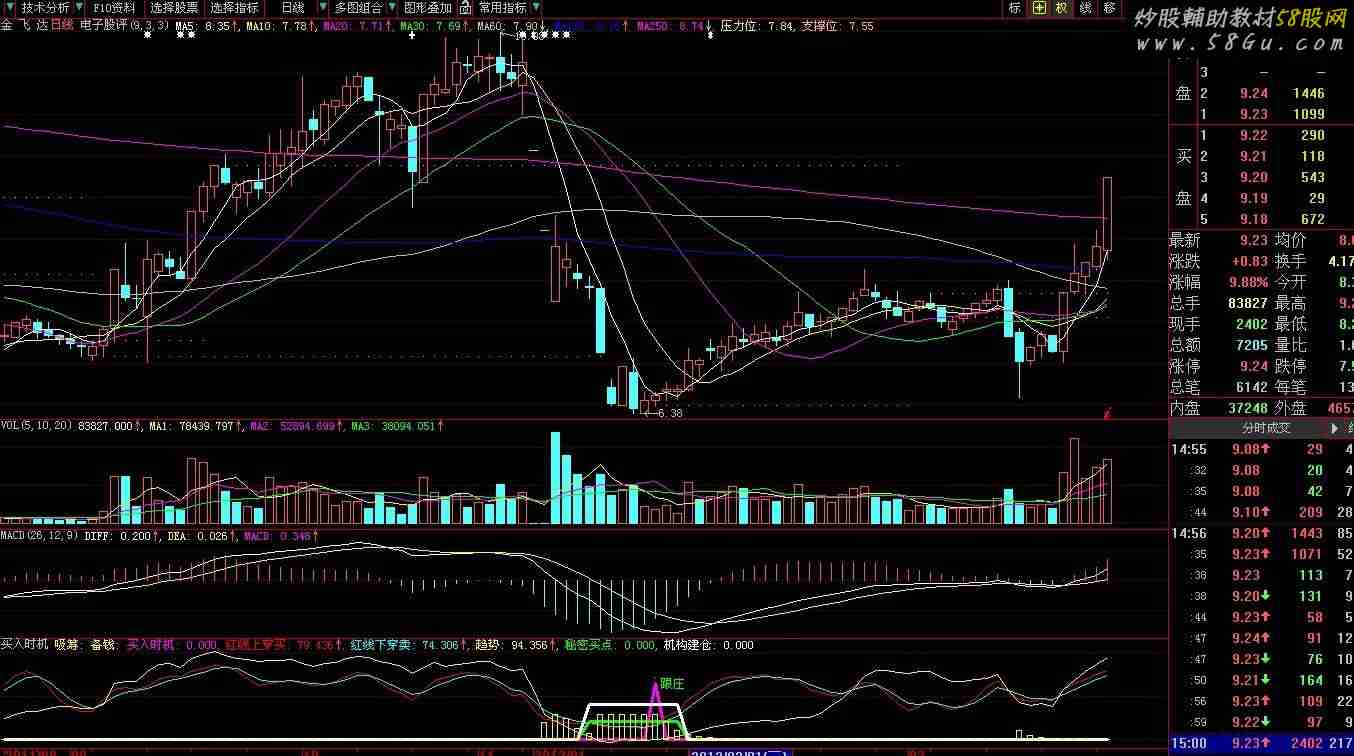
Task: Click the 14:55 trade row
Action: click(1261, 449)
